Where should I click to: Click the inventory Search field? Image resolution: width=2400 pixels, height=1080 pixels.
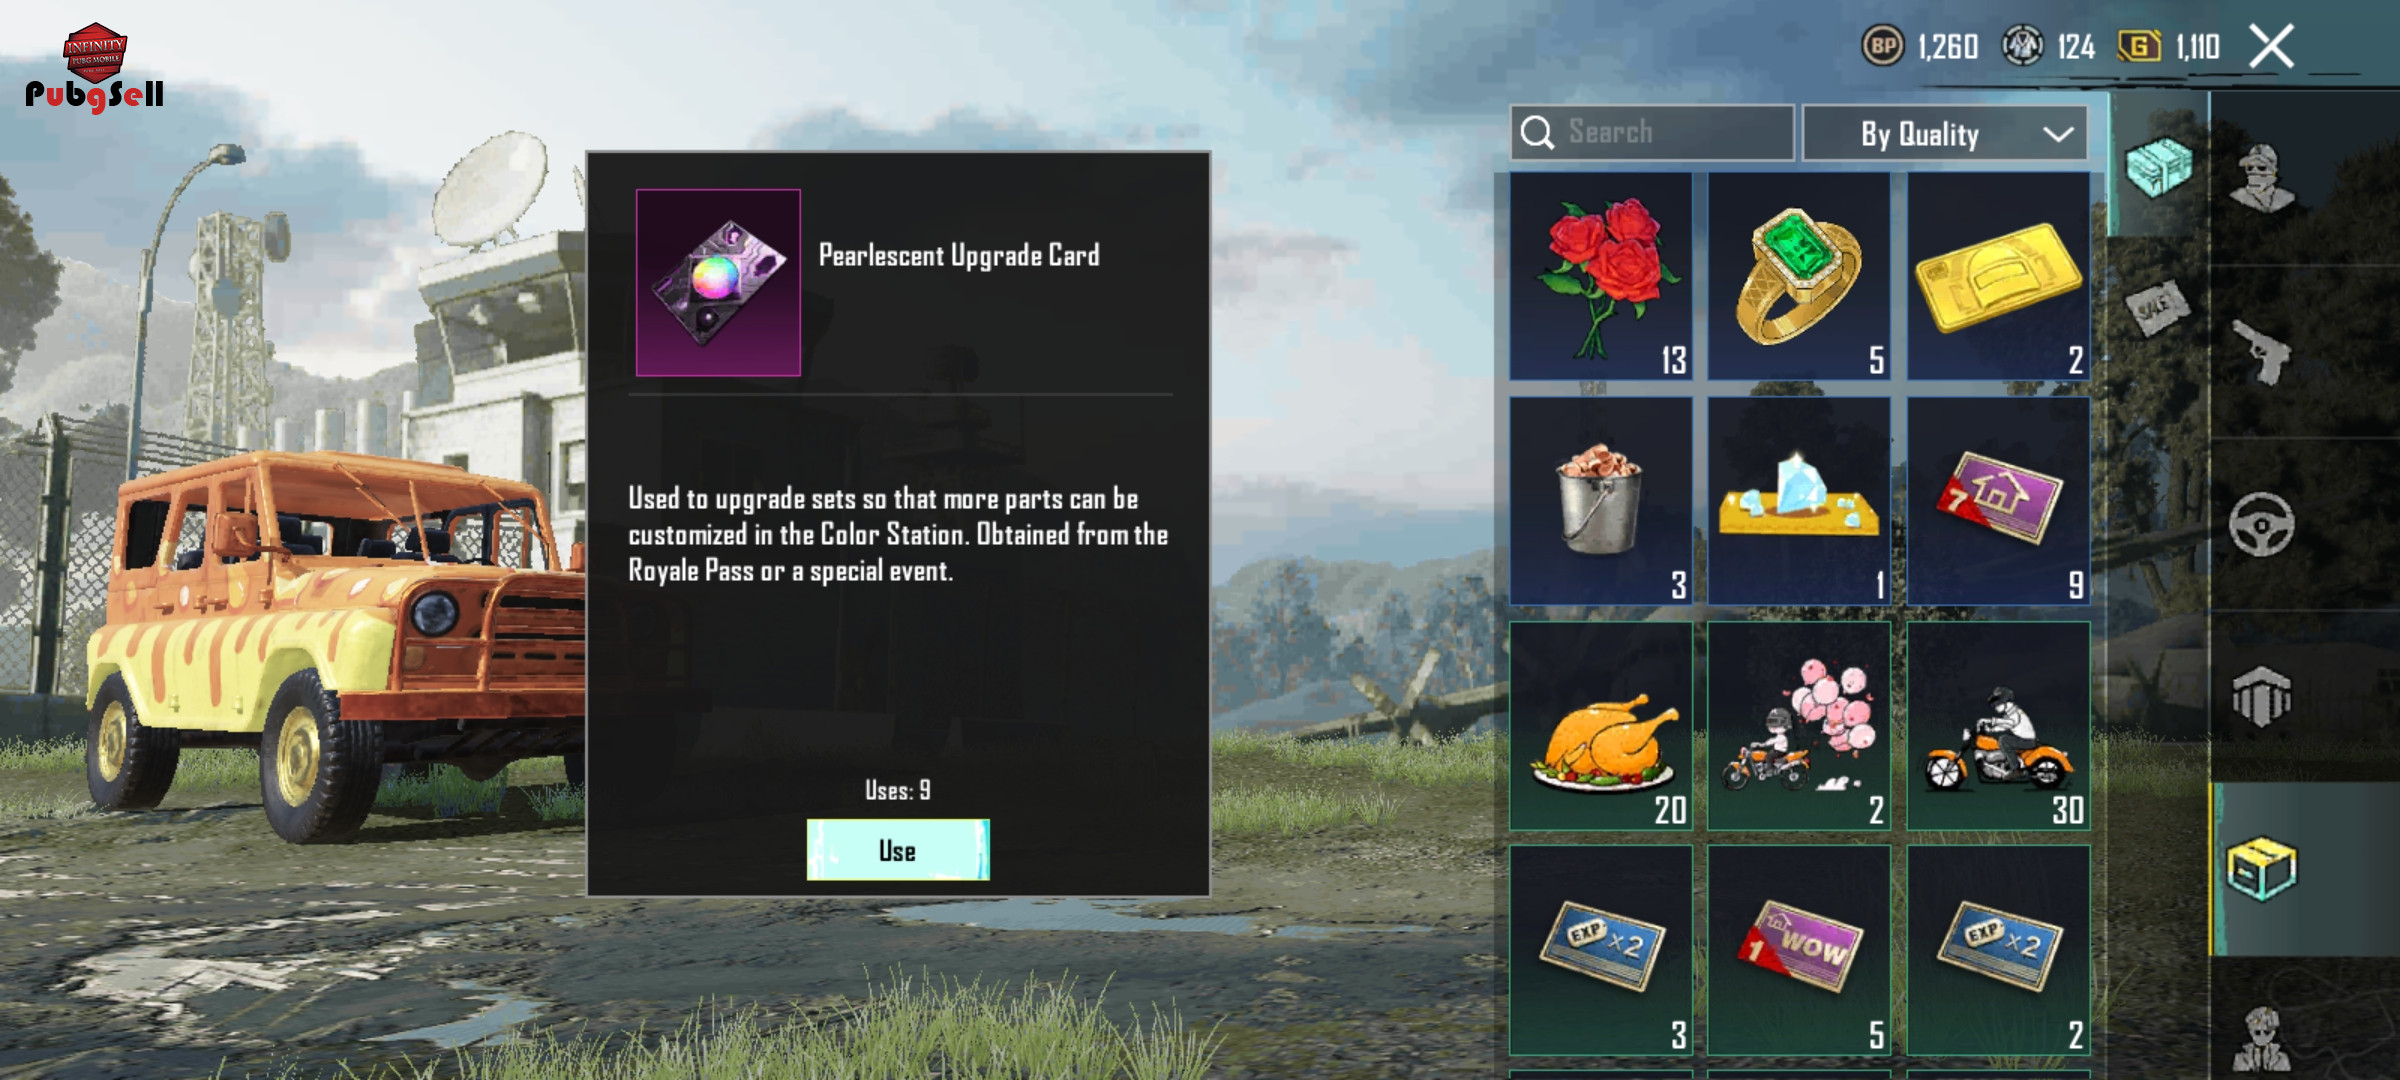click(1652, 132)
